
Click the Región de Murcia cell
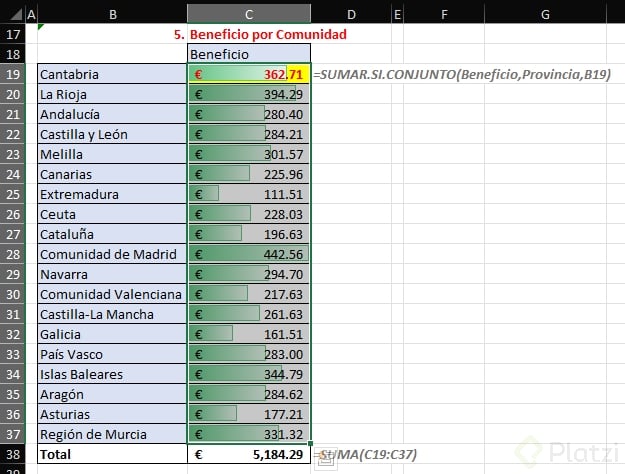click(x=111, y=434)
